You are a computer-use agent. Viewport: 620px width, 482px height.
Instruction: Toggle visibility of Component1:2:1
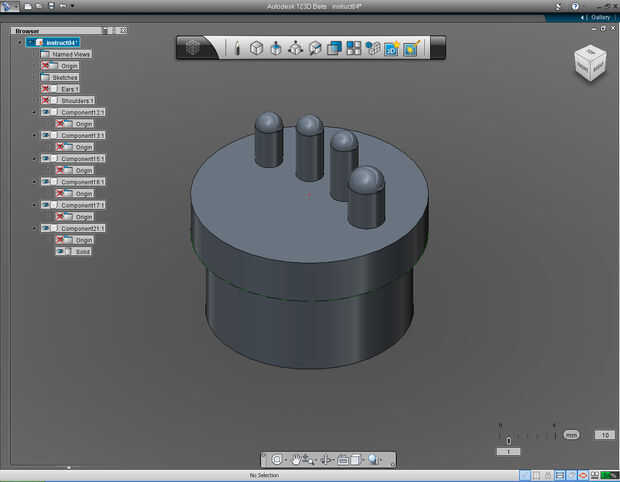pyautogui.click(x=45, y=112)
